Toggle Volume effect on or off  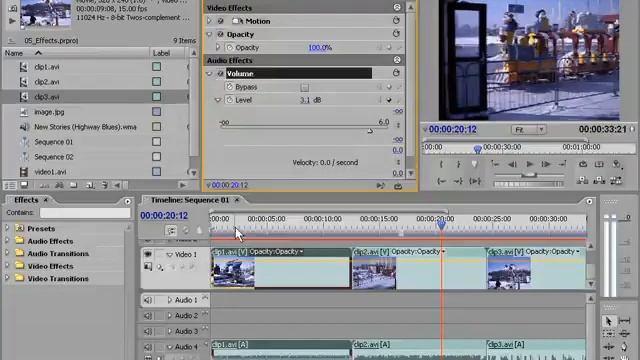[x=220, y=73]
